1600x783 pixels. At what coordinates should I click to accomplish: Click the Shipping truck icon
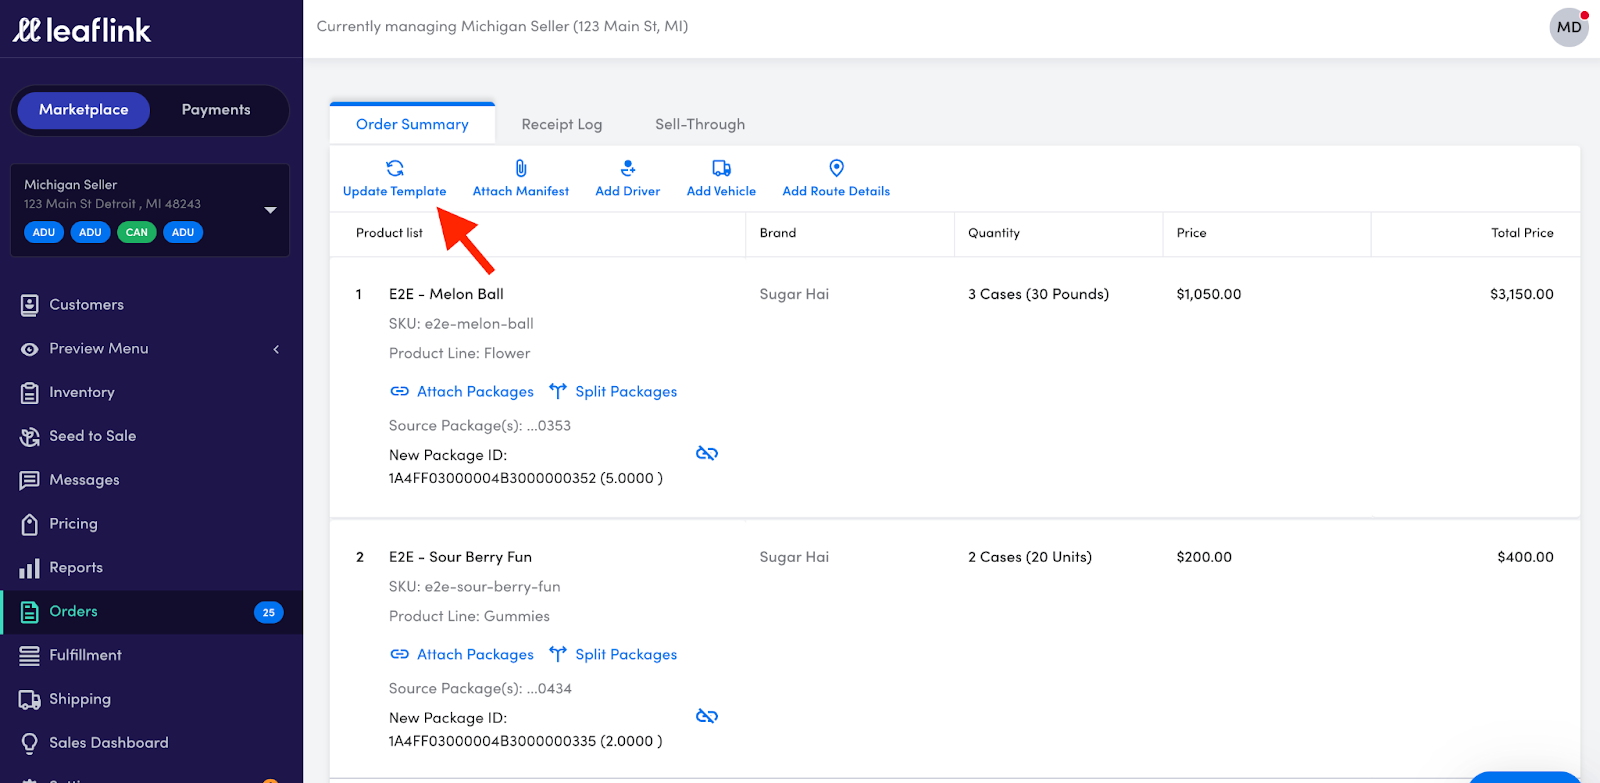point(30,700)
